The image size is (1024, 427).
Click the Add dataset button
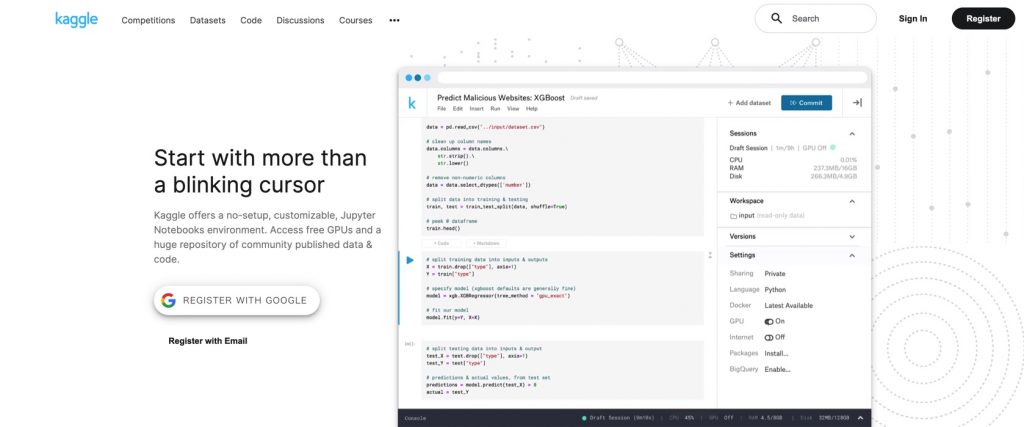coord(749,103)
